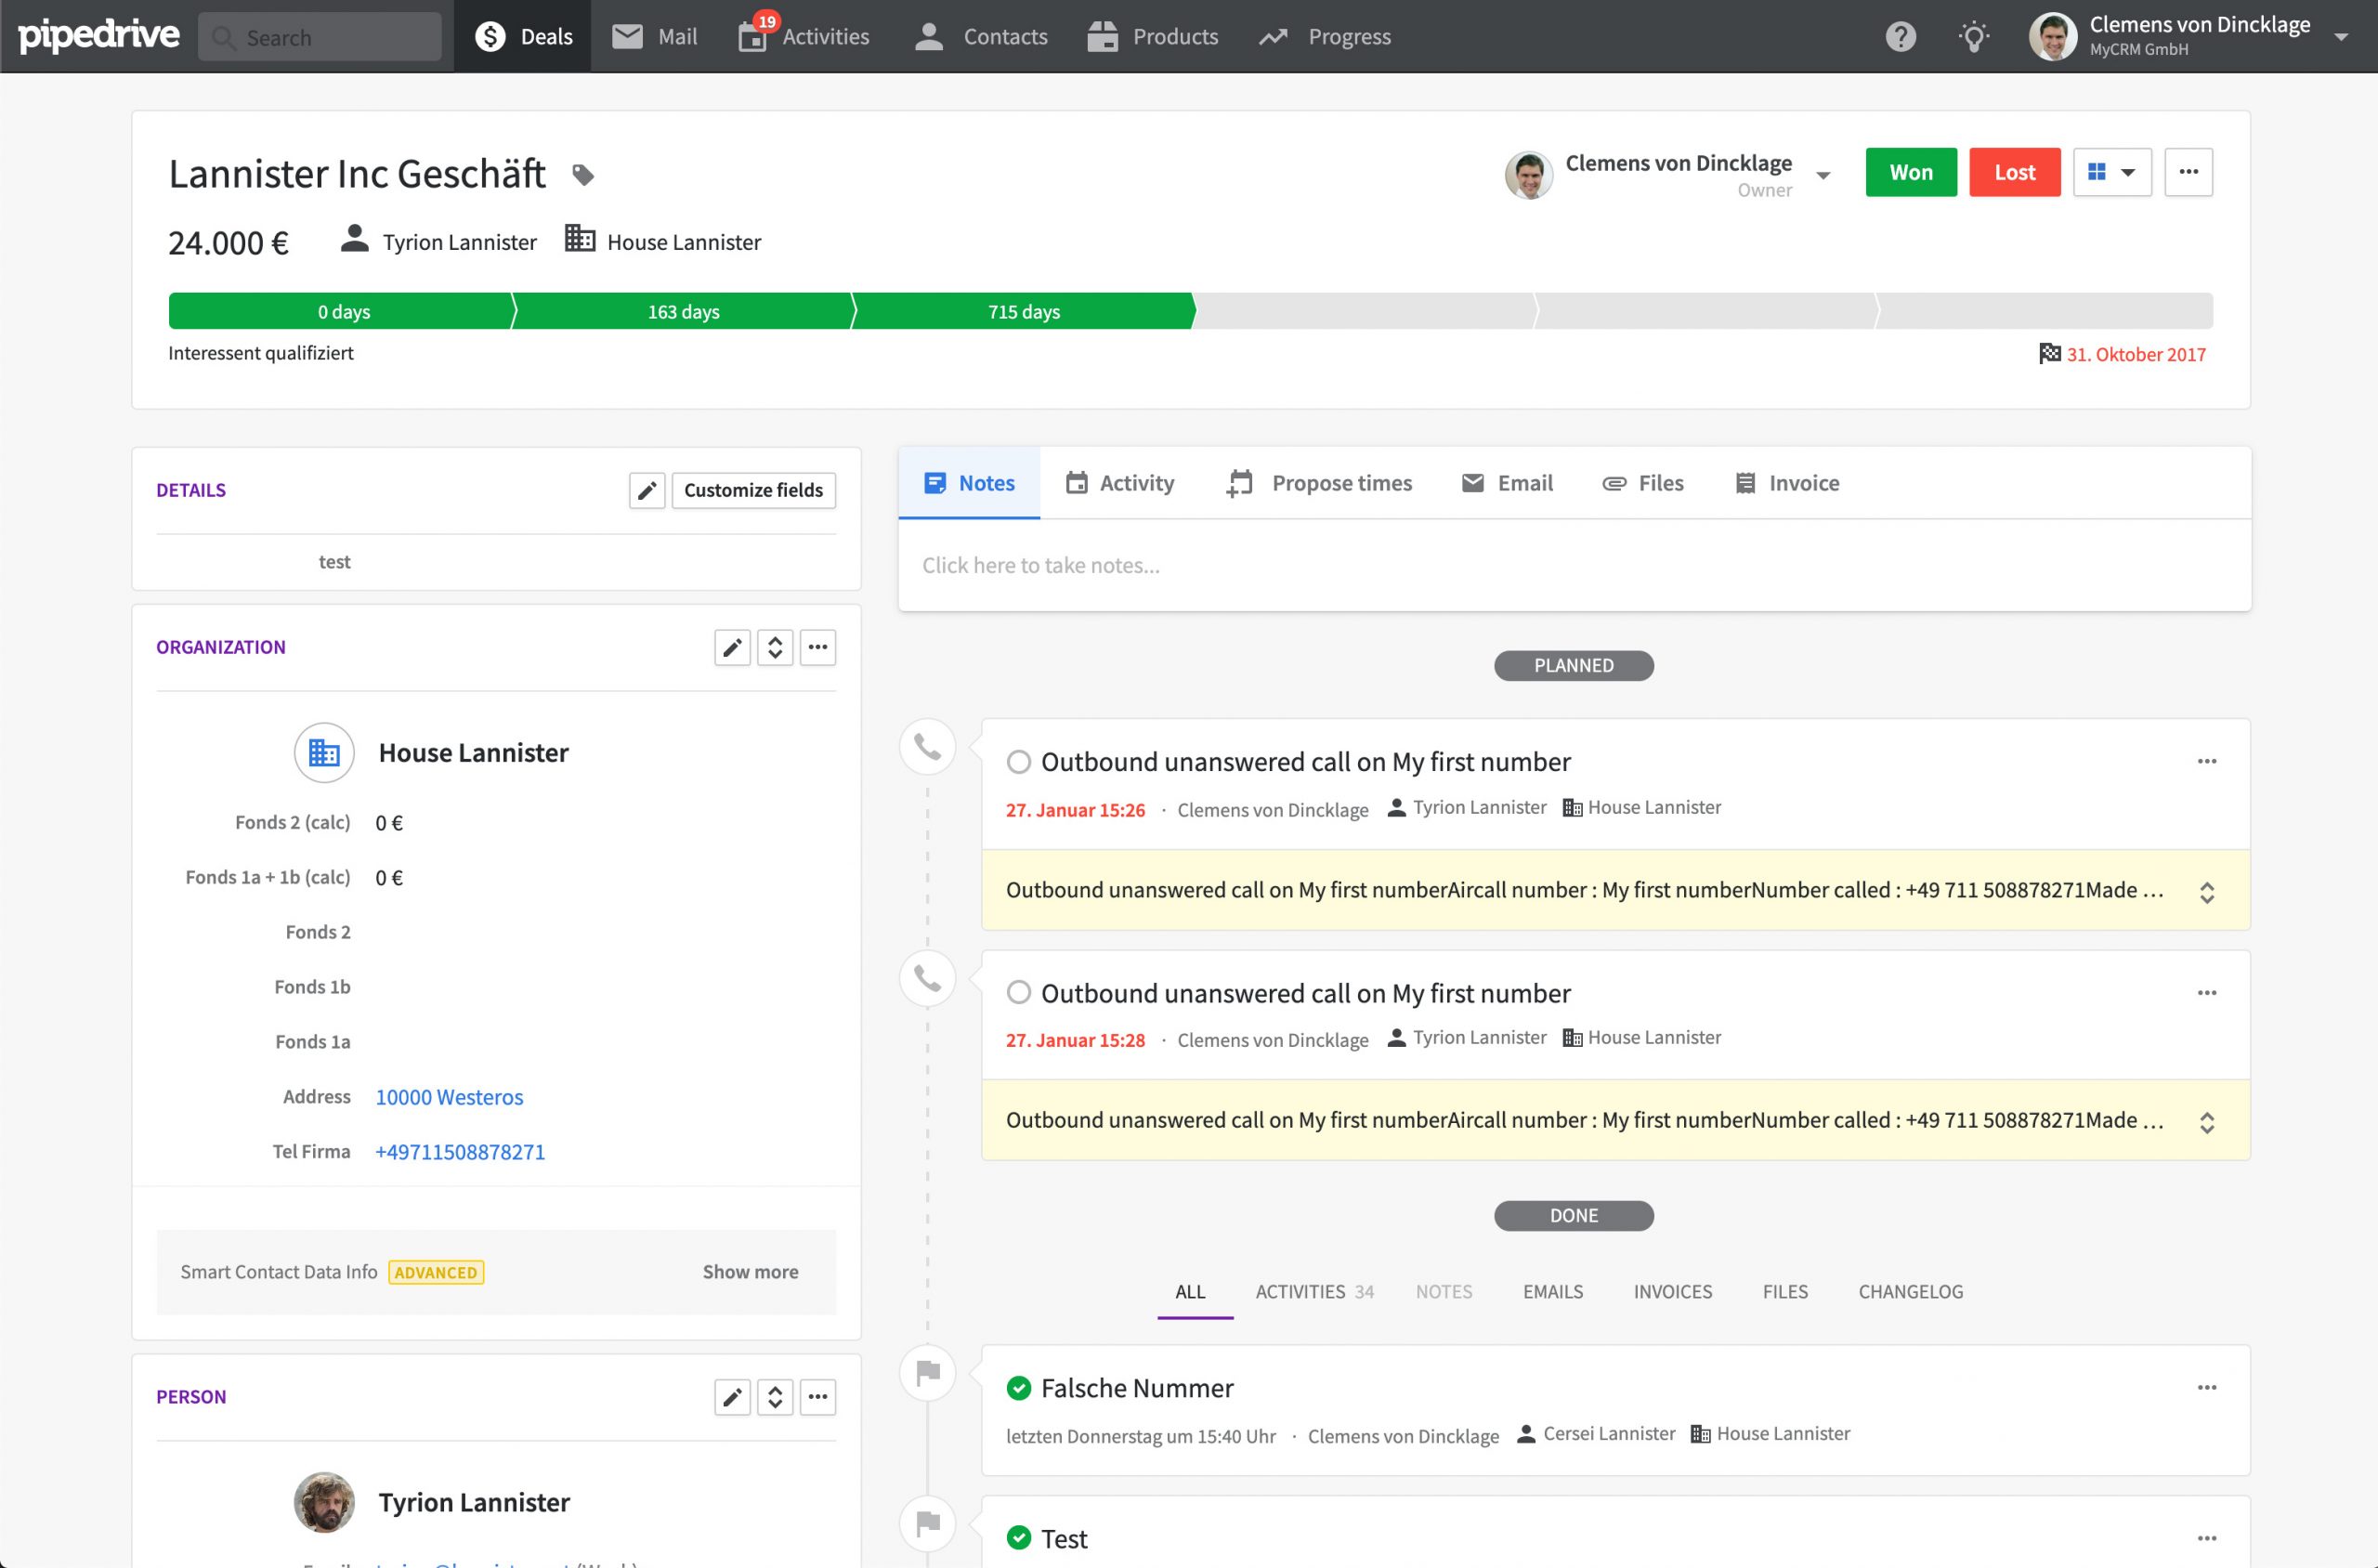The width and height of the screenshot is (2378, 1568).
Task: Click pencil icon in Organization panel
Action: pyautogui.click(x=732, y=647)
